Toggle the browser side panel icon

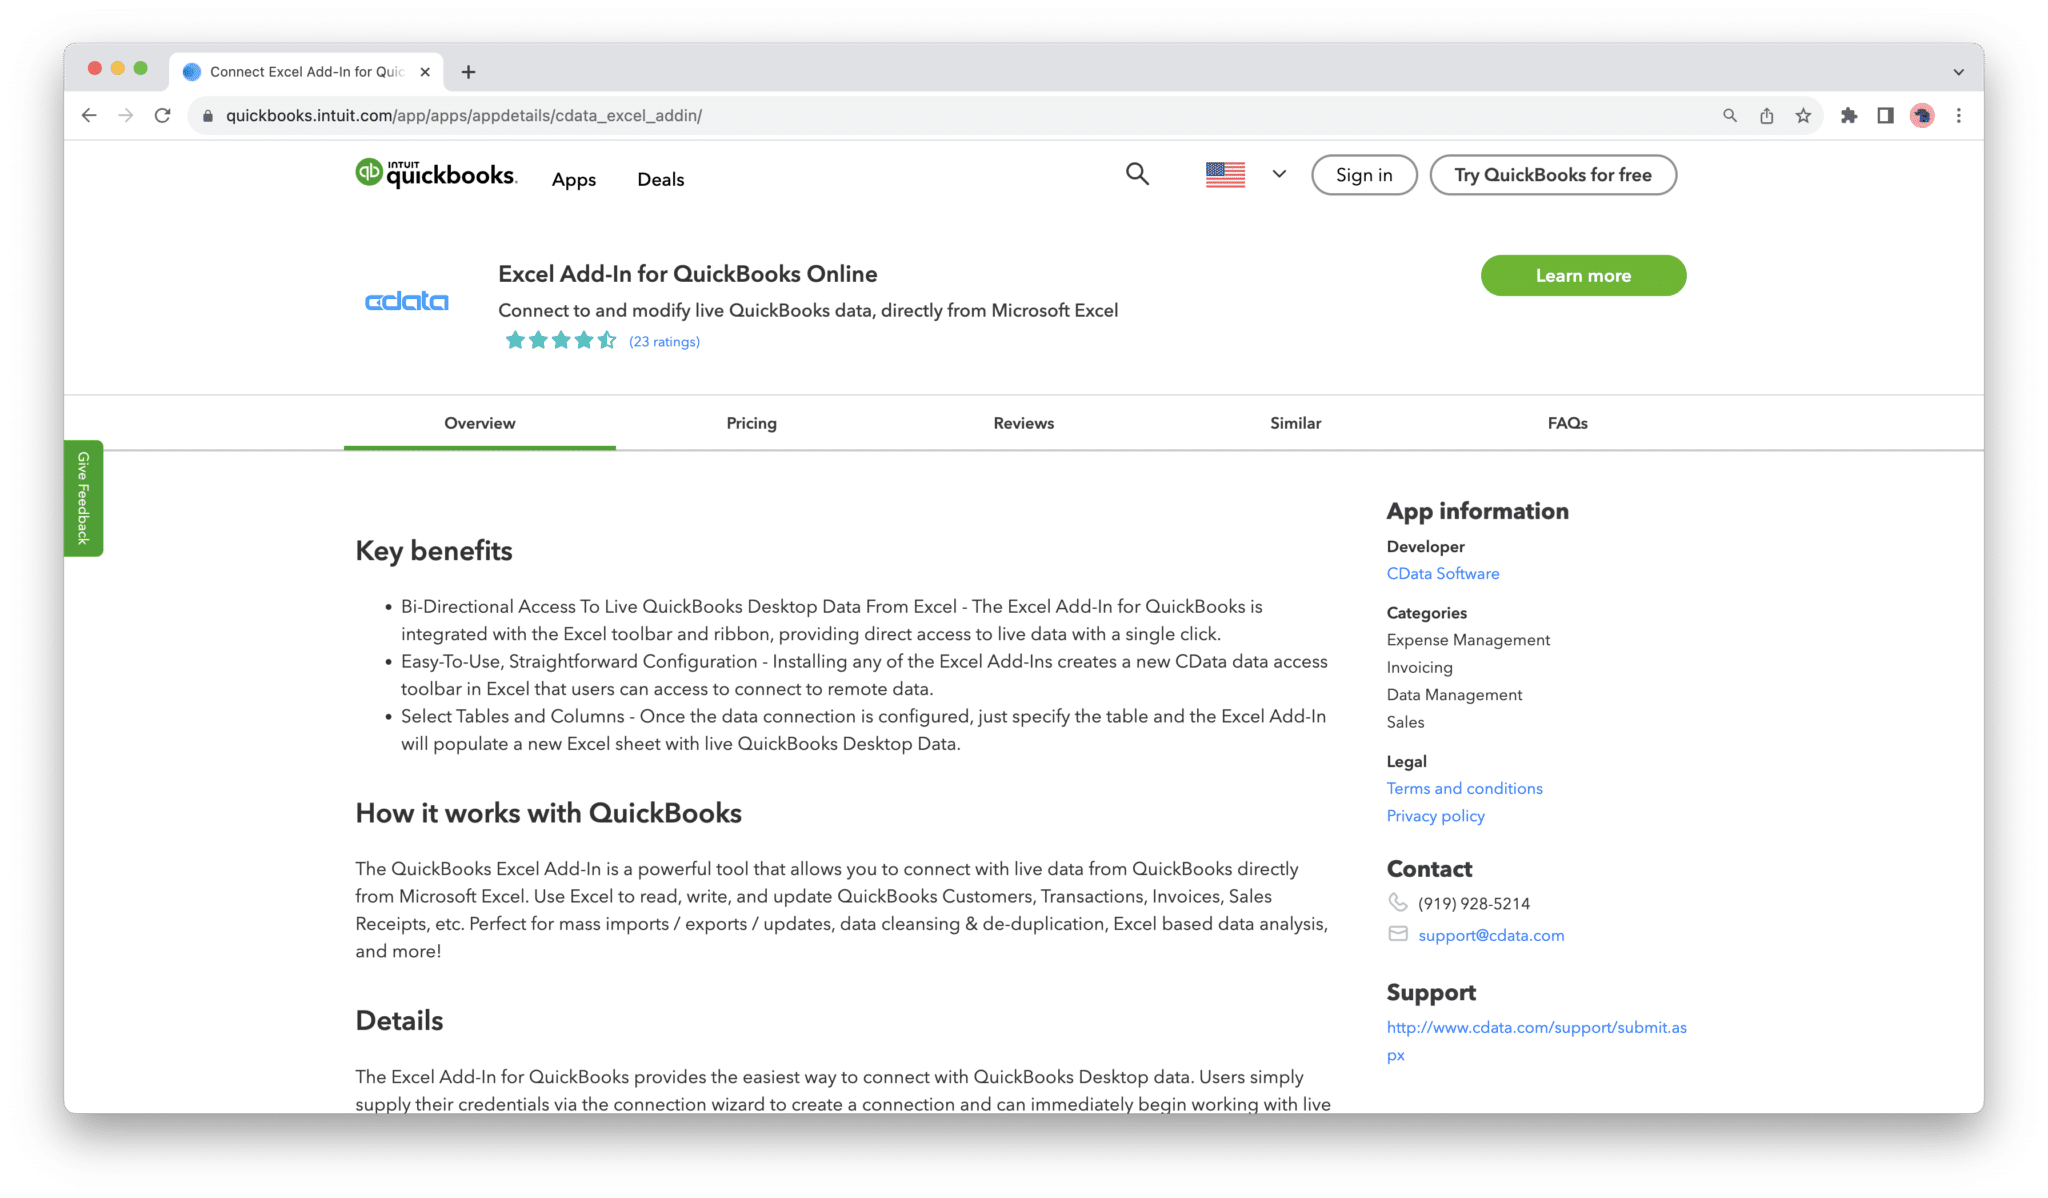point(1885,116)
